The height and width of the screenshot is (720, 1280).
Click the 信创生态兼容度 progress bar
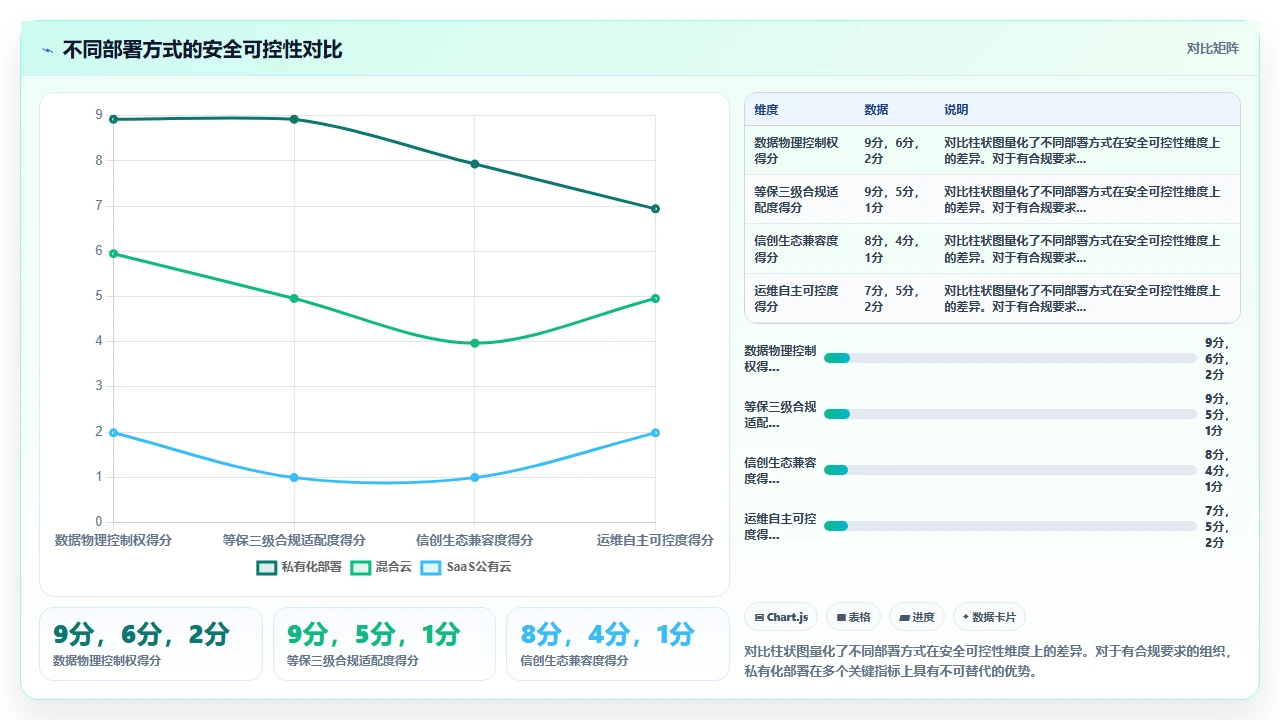pyautogui.click(x=1010, y=470)
